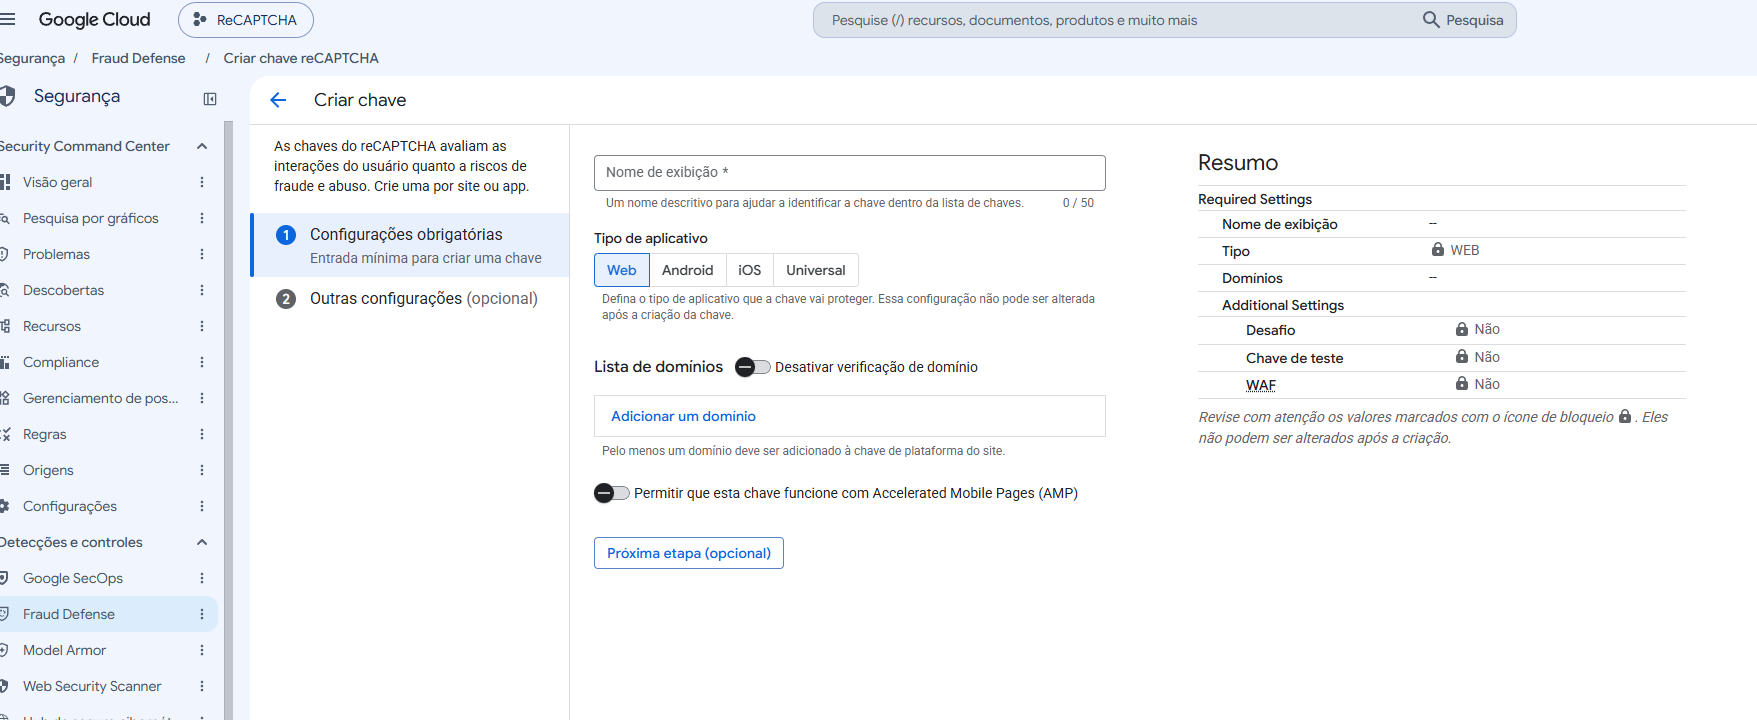Screen dimensions: 1757x720
Task: Open more options for Origens
Action: (x=202, y=470)
